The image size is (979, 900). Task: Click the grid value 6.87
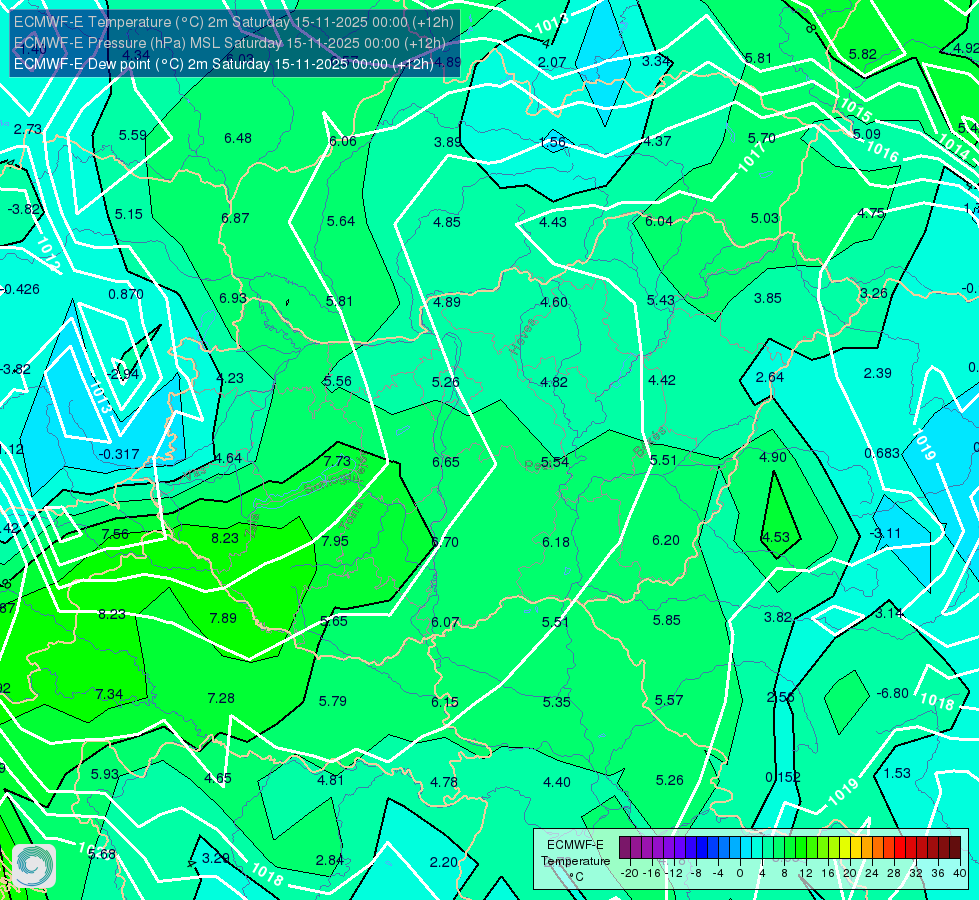tap(235, 218)
